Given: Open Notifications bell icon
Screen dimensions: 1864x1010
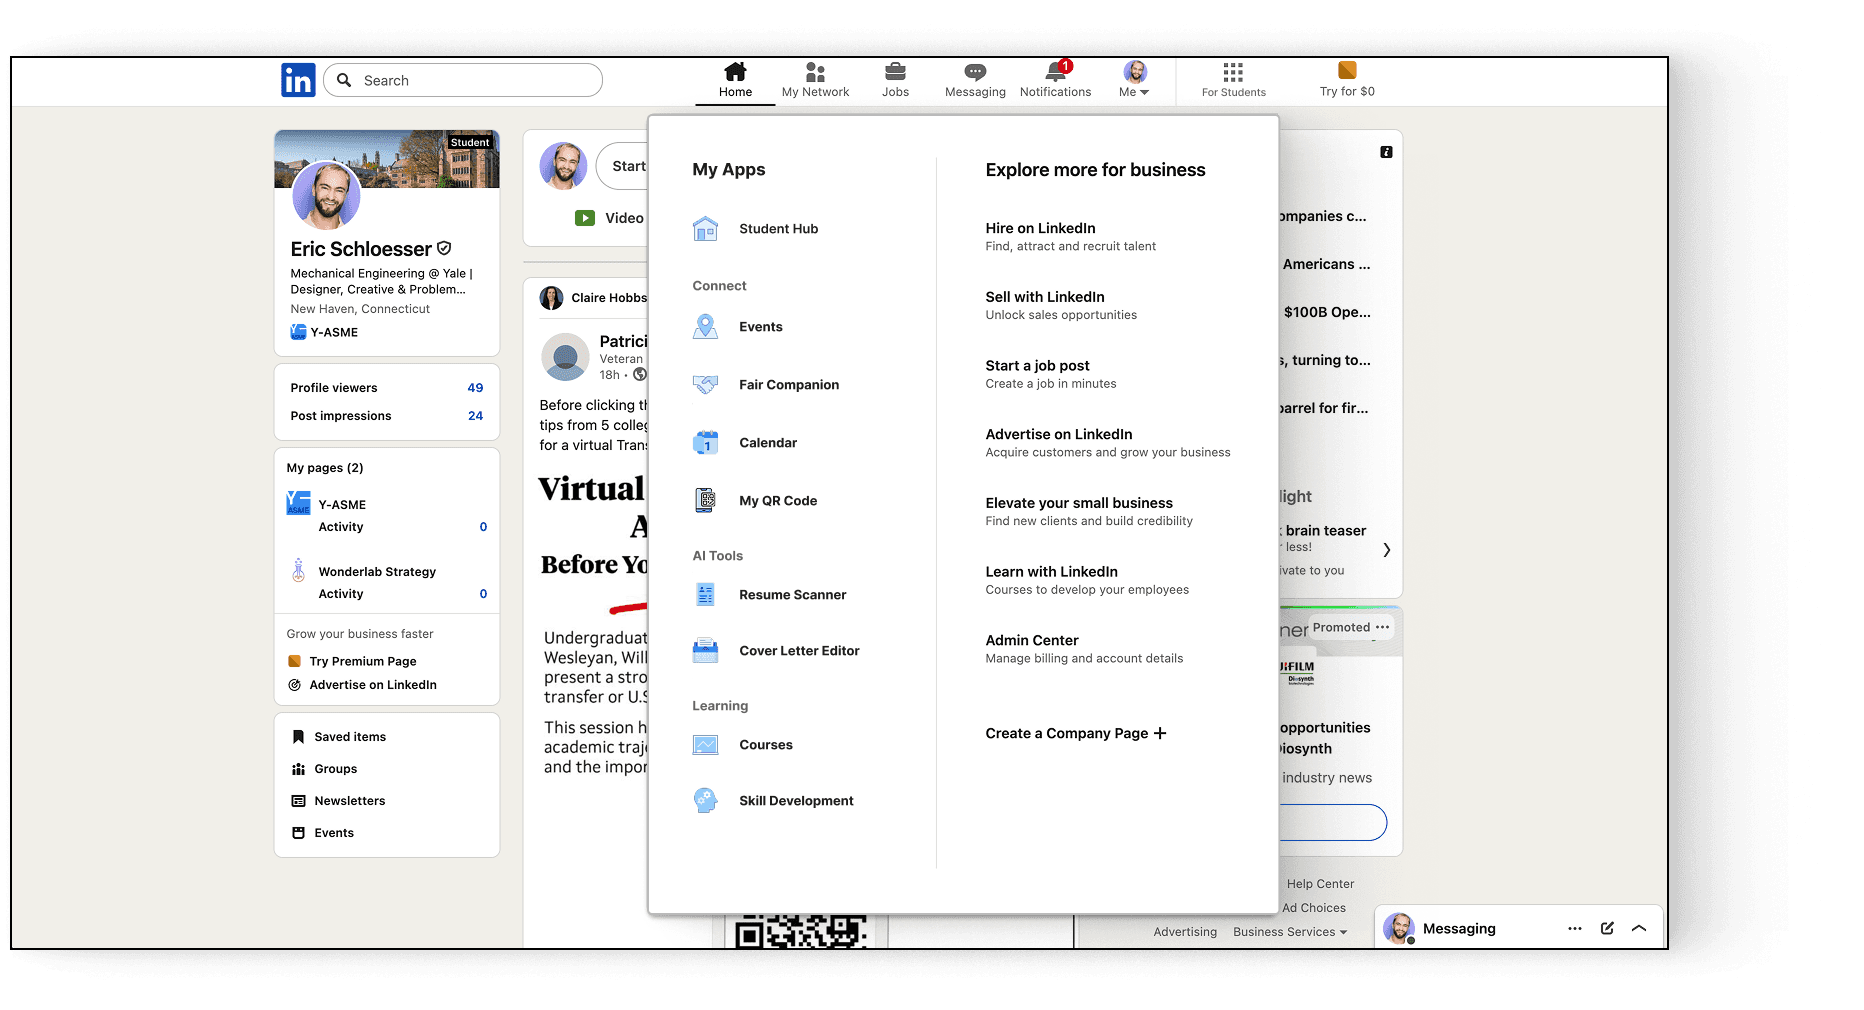Looking at the screenshot, I should (1055, 71).
